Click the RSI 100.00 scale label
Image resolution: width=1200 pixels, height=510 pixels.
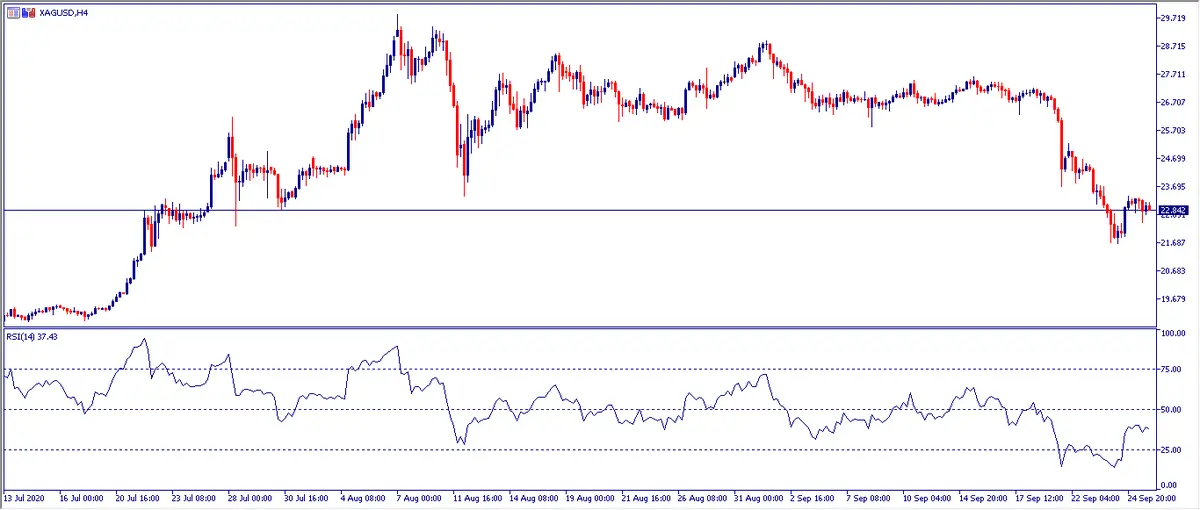pyautogui.click(x=1172, y=333)
